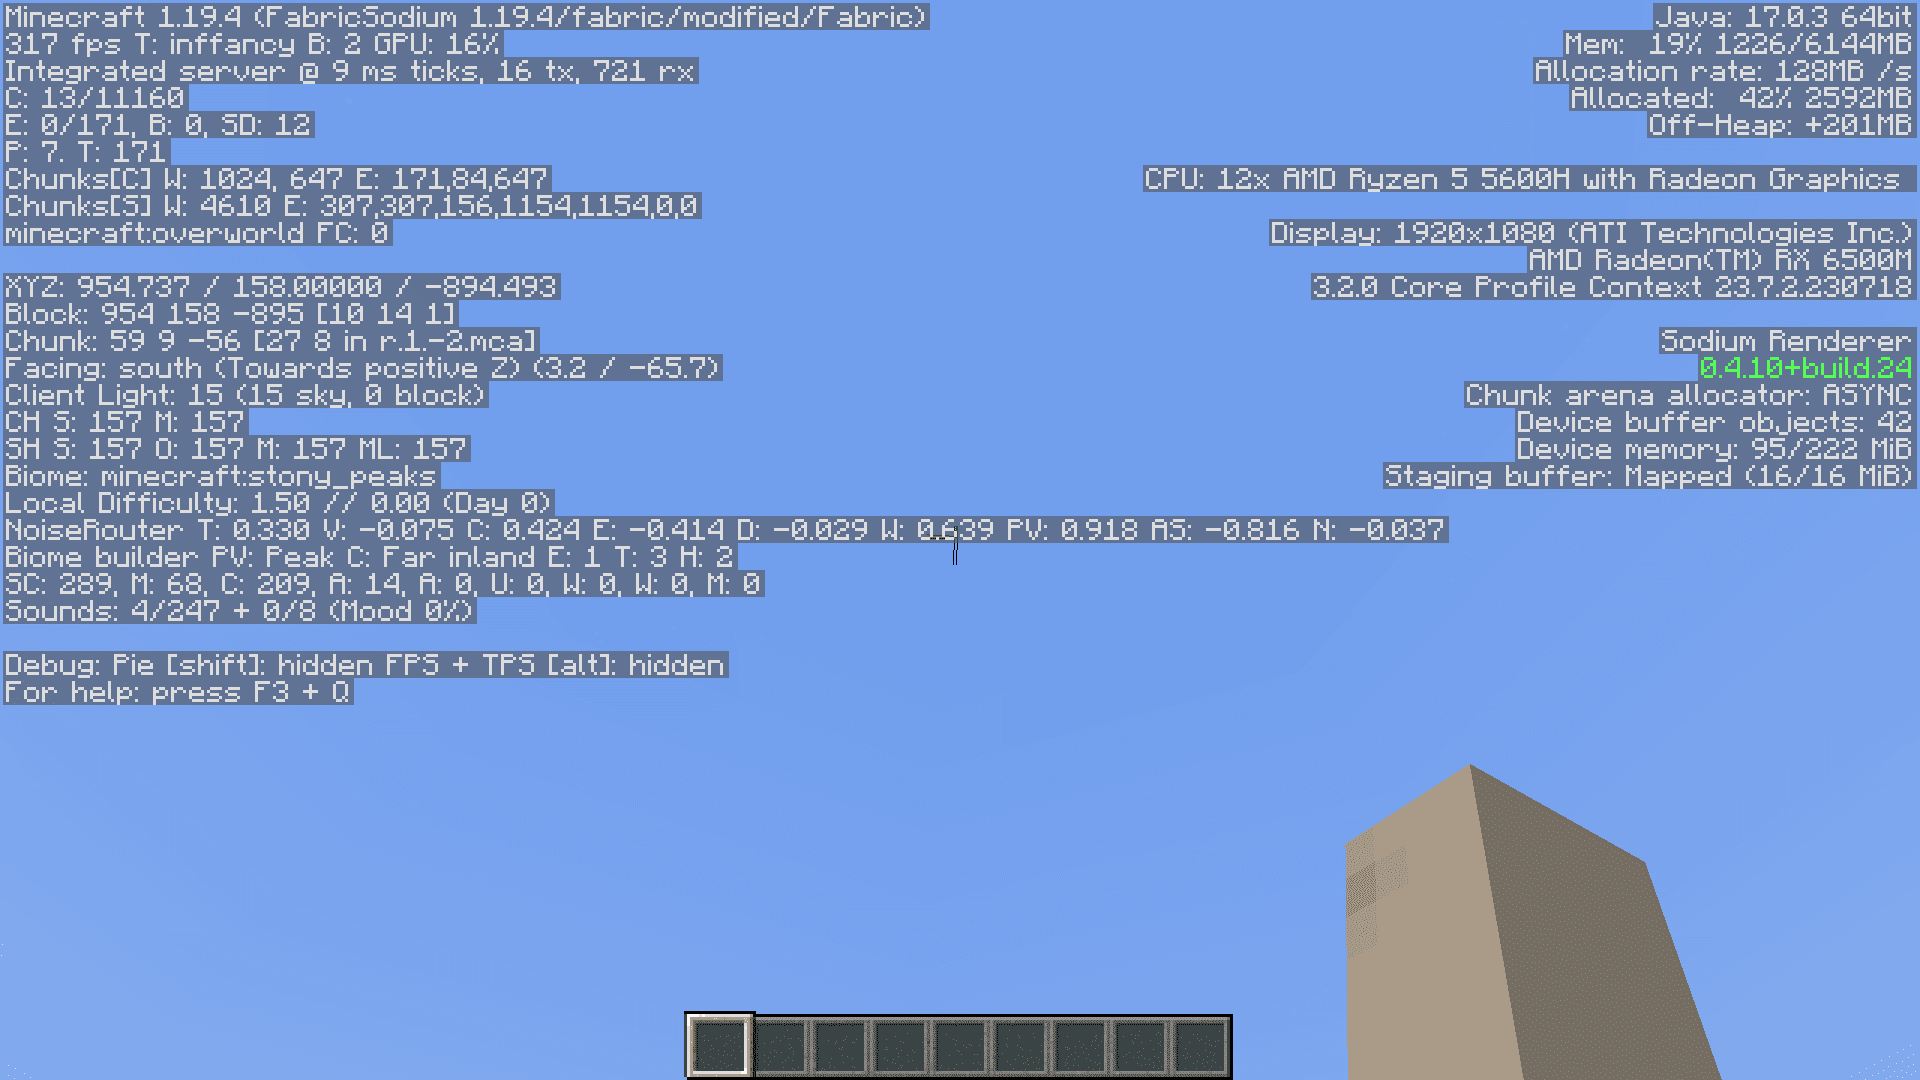Expand NoiseRouter parameter values
Screen dimensions: 1920x1080
point(725,530)
